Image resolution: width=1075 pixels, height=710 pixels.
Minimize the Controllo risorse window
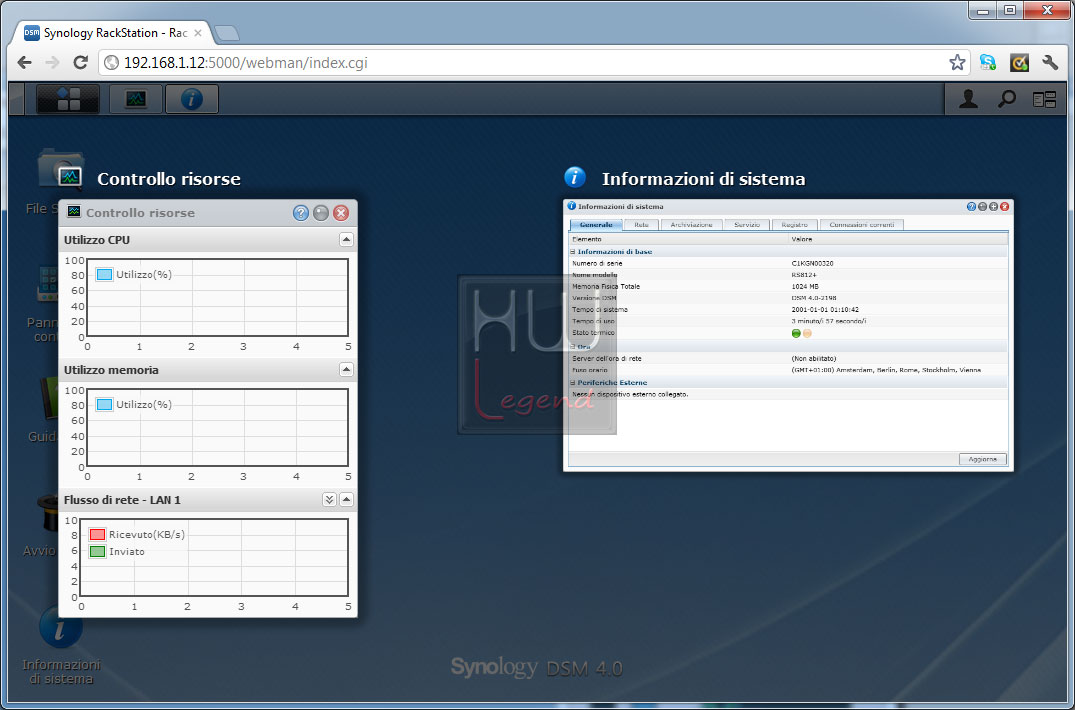[x=321, y=213]
